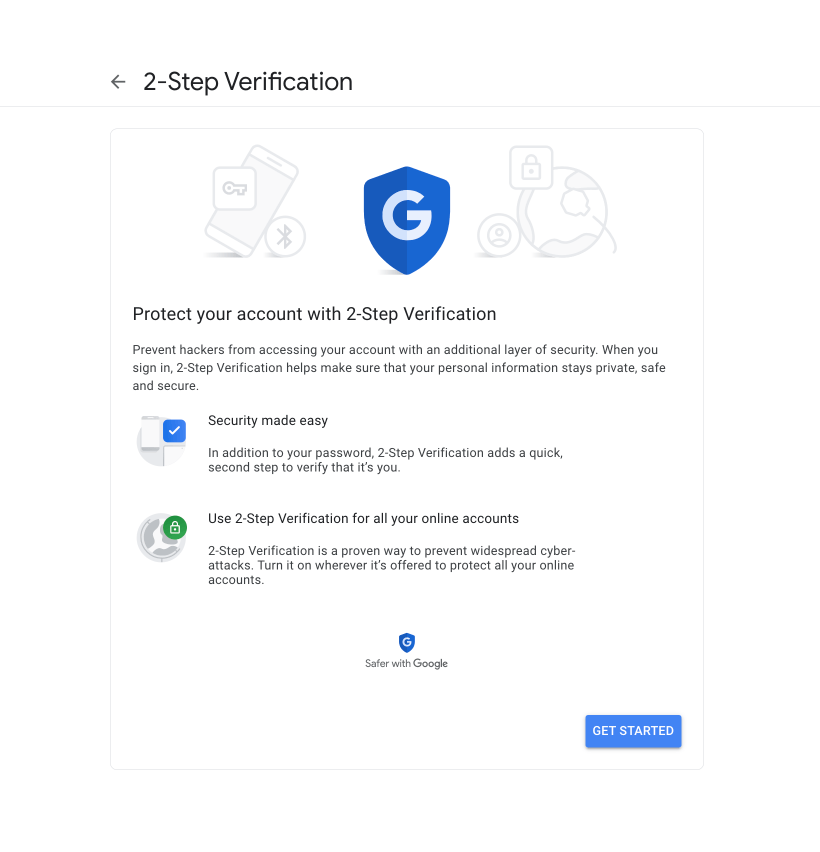Open details under Protect your account heading

point(314,314)
